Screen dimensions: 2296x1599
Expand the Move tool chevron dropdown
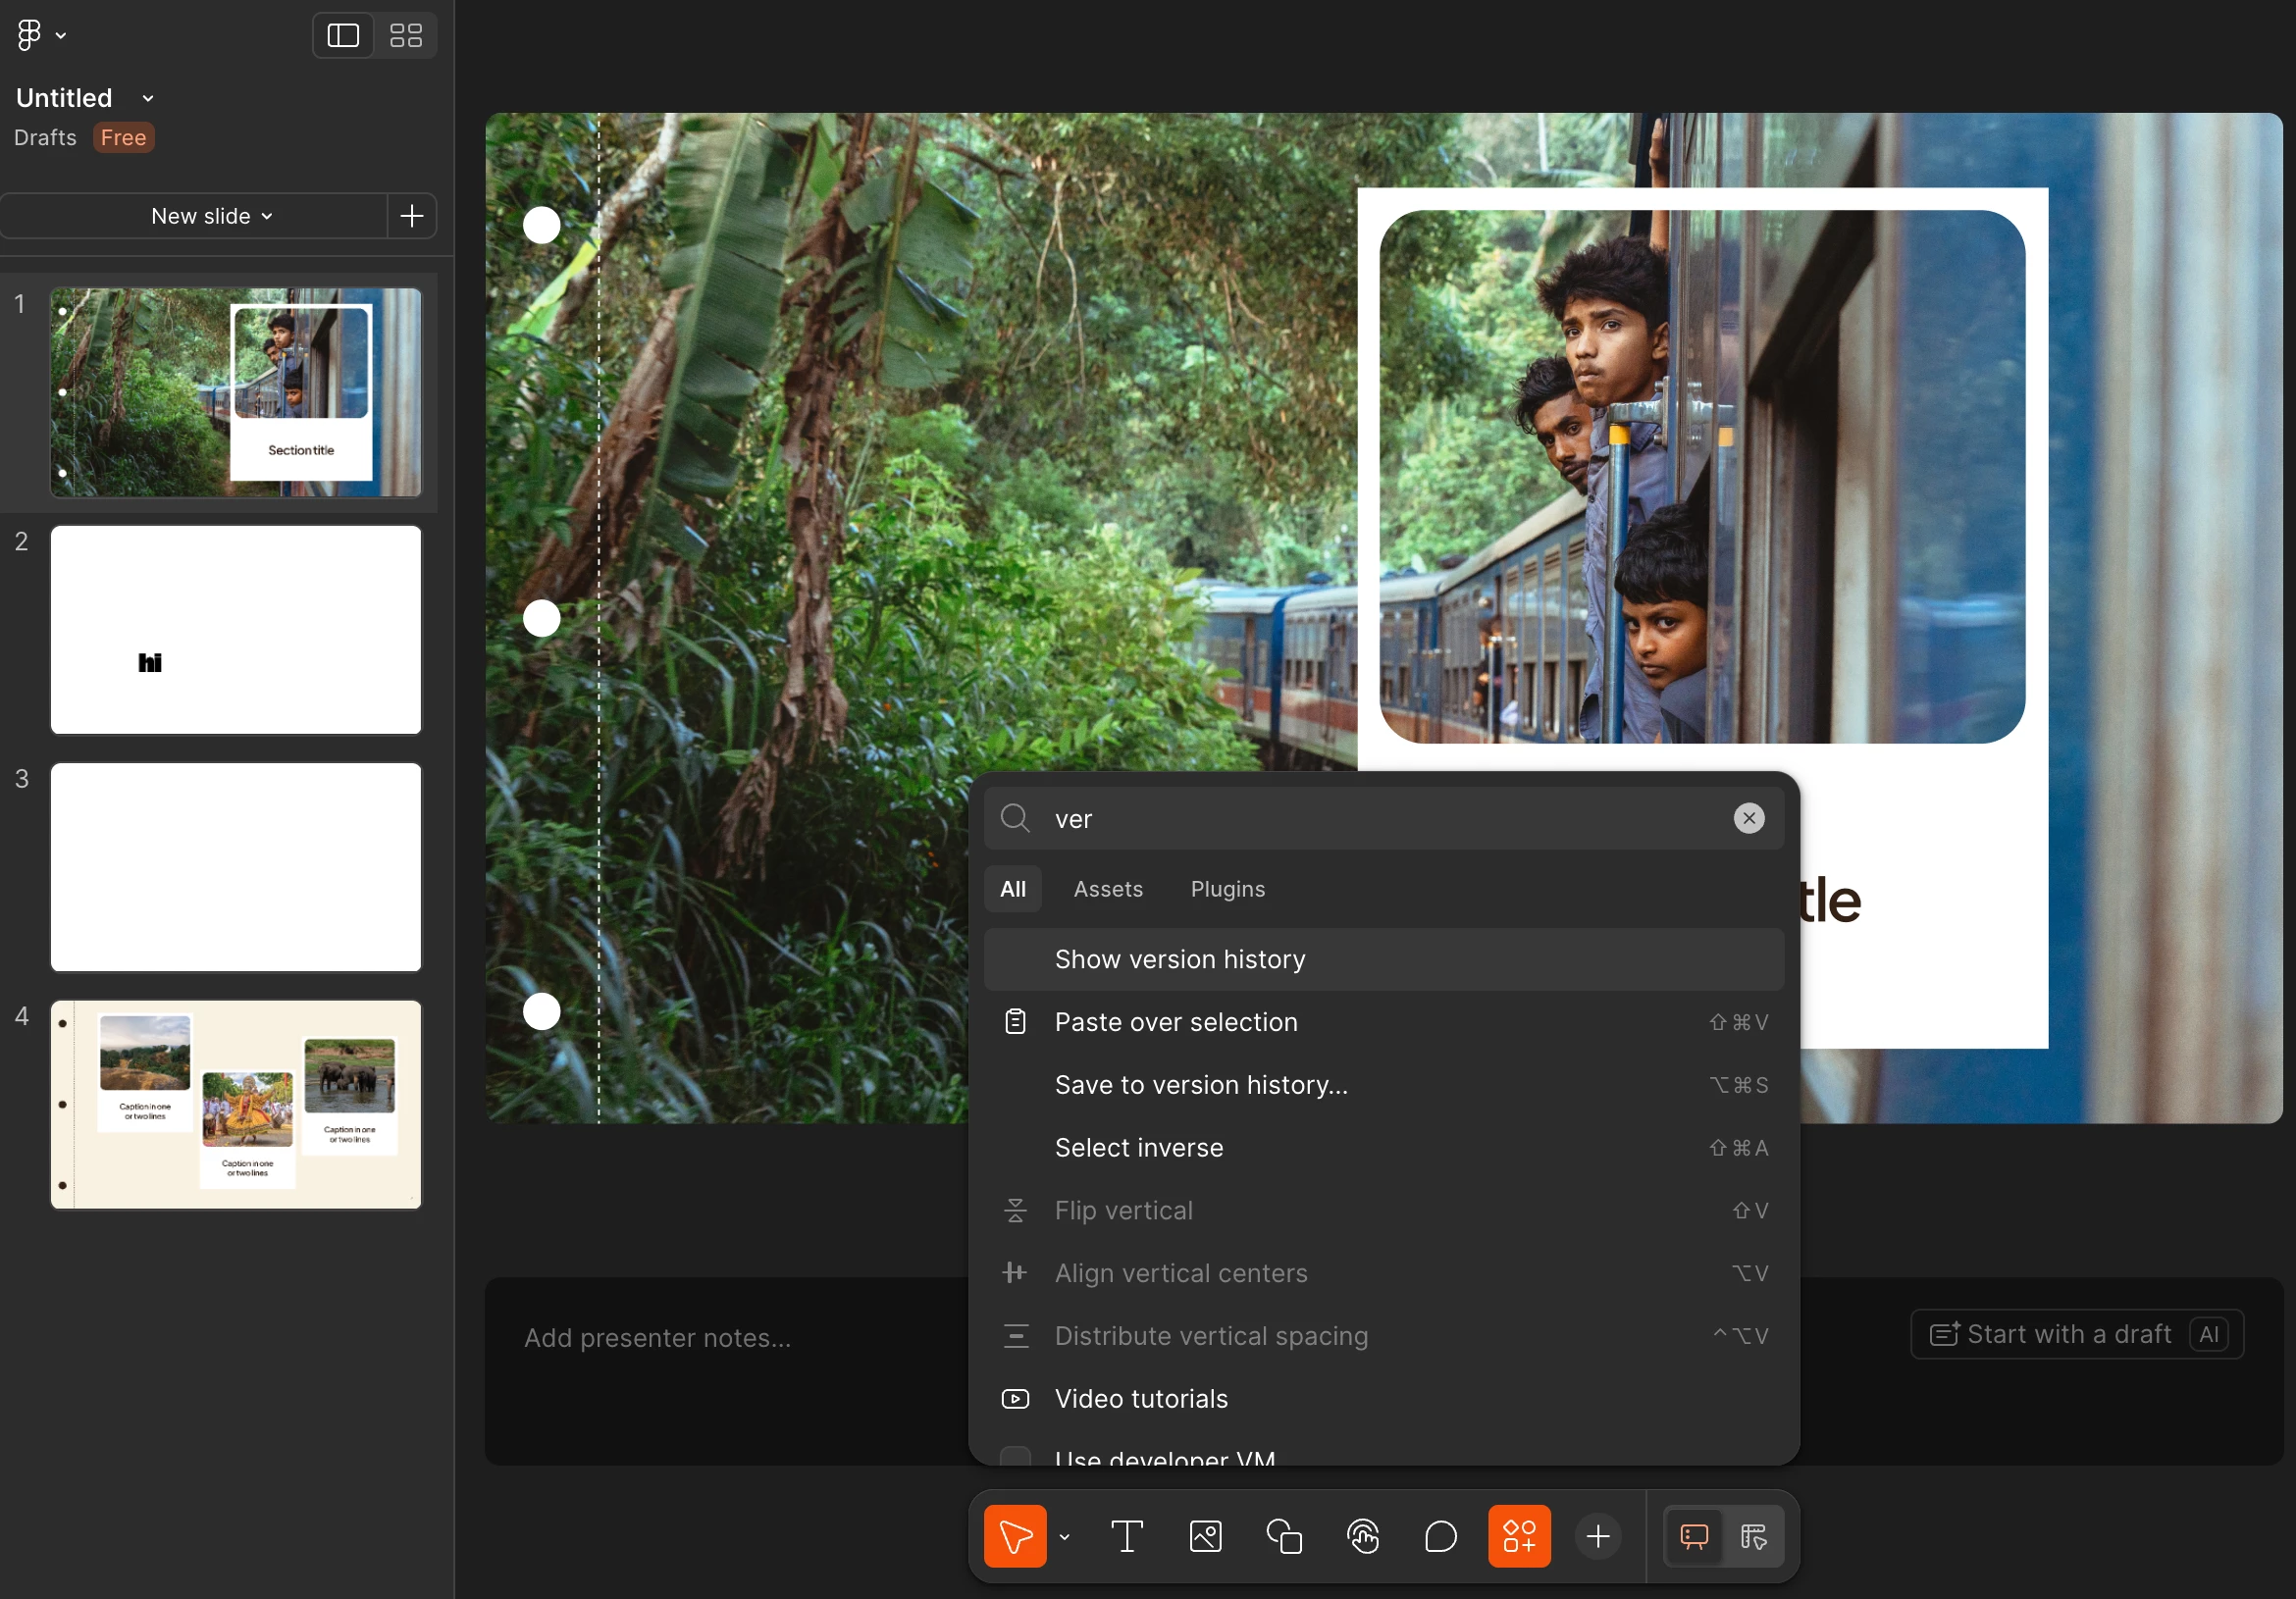tap(1064, 1537)
